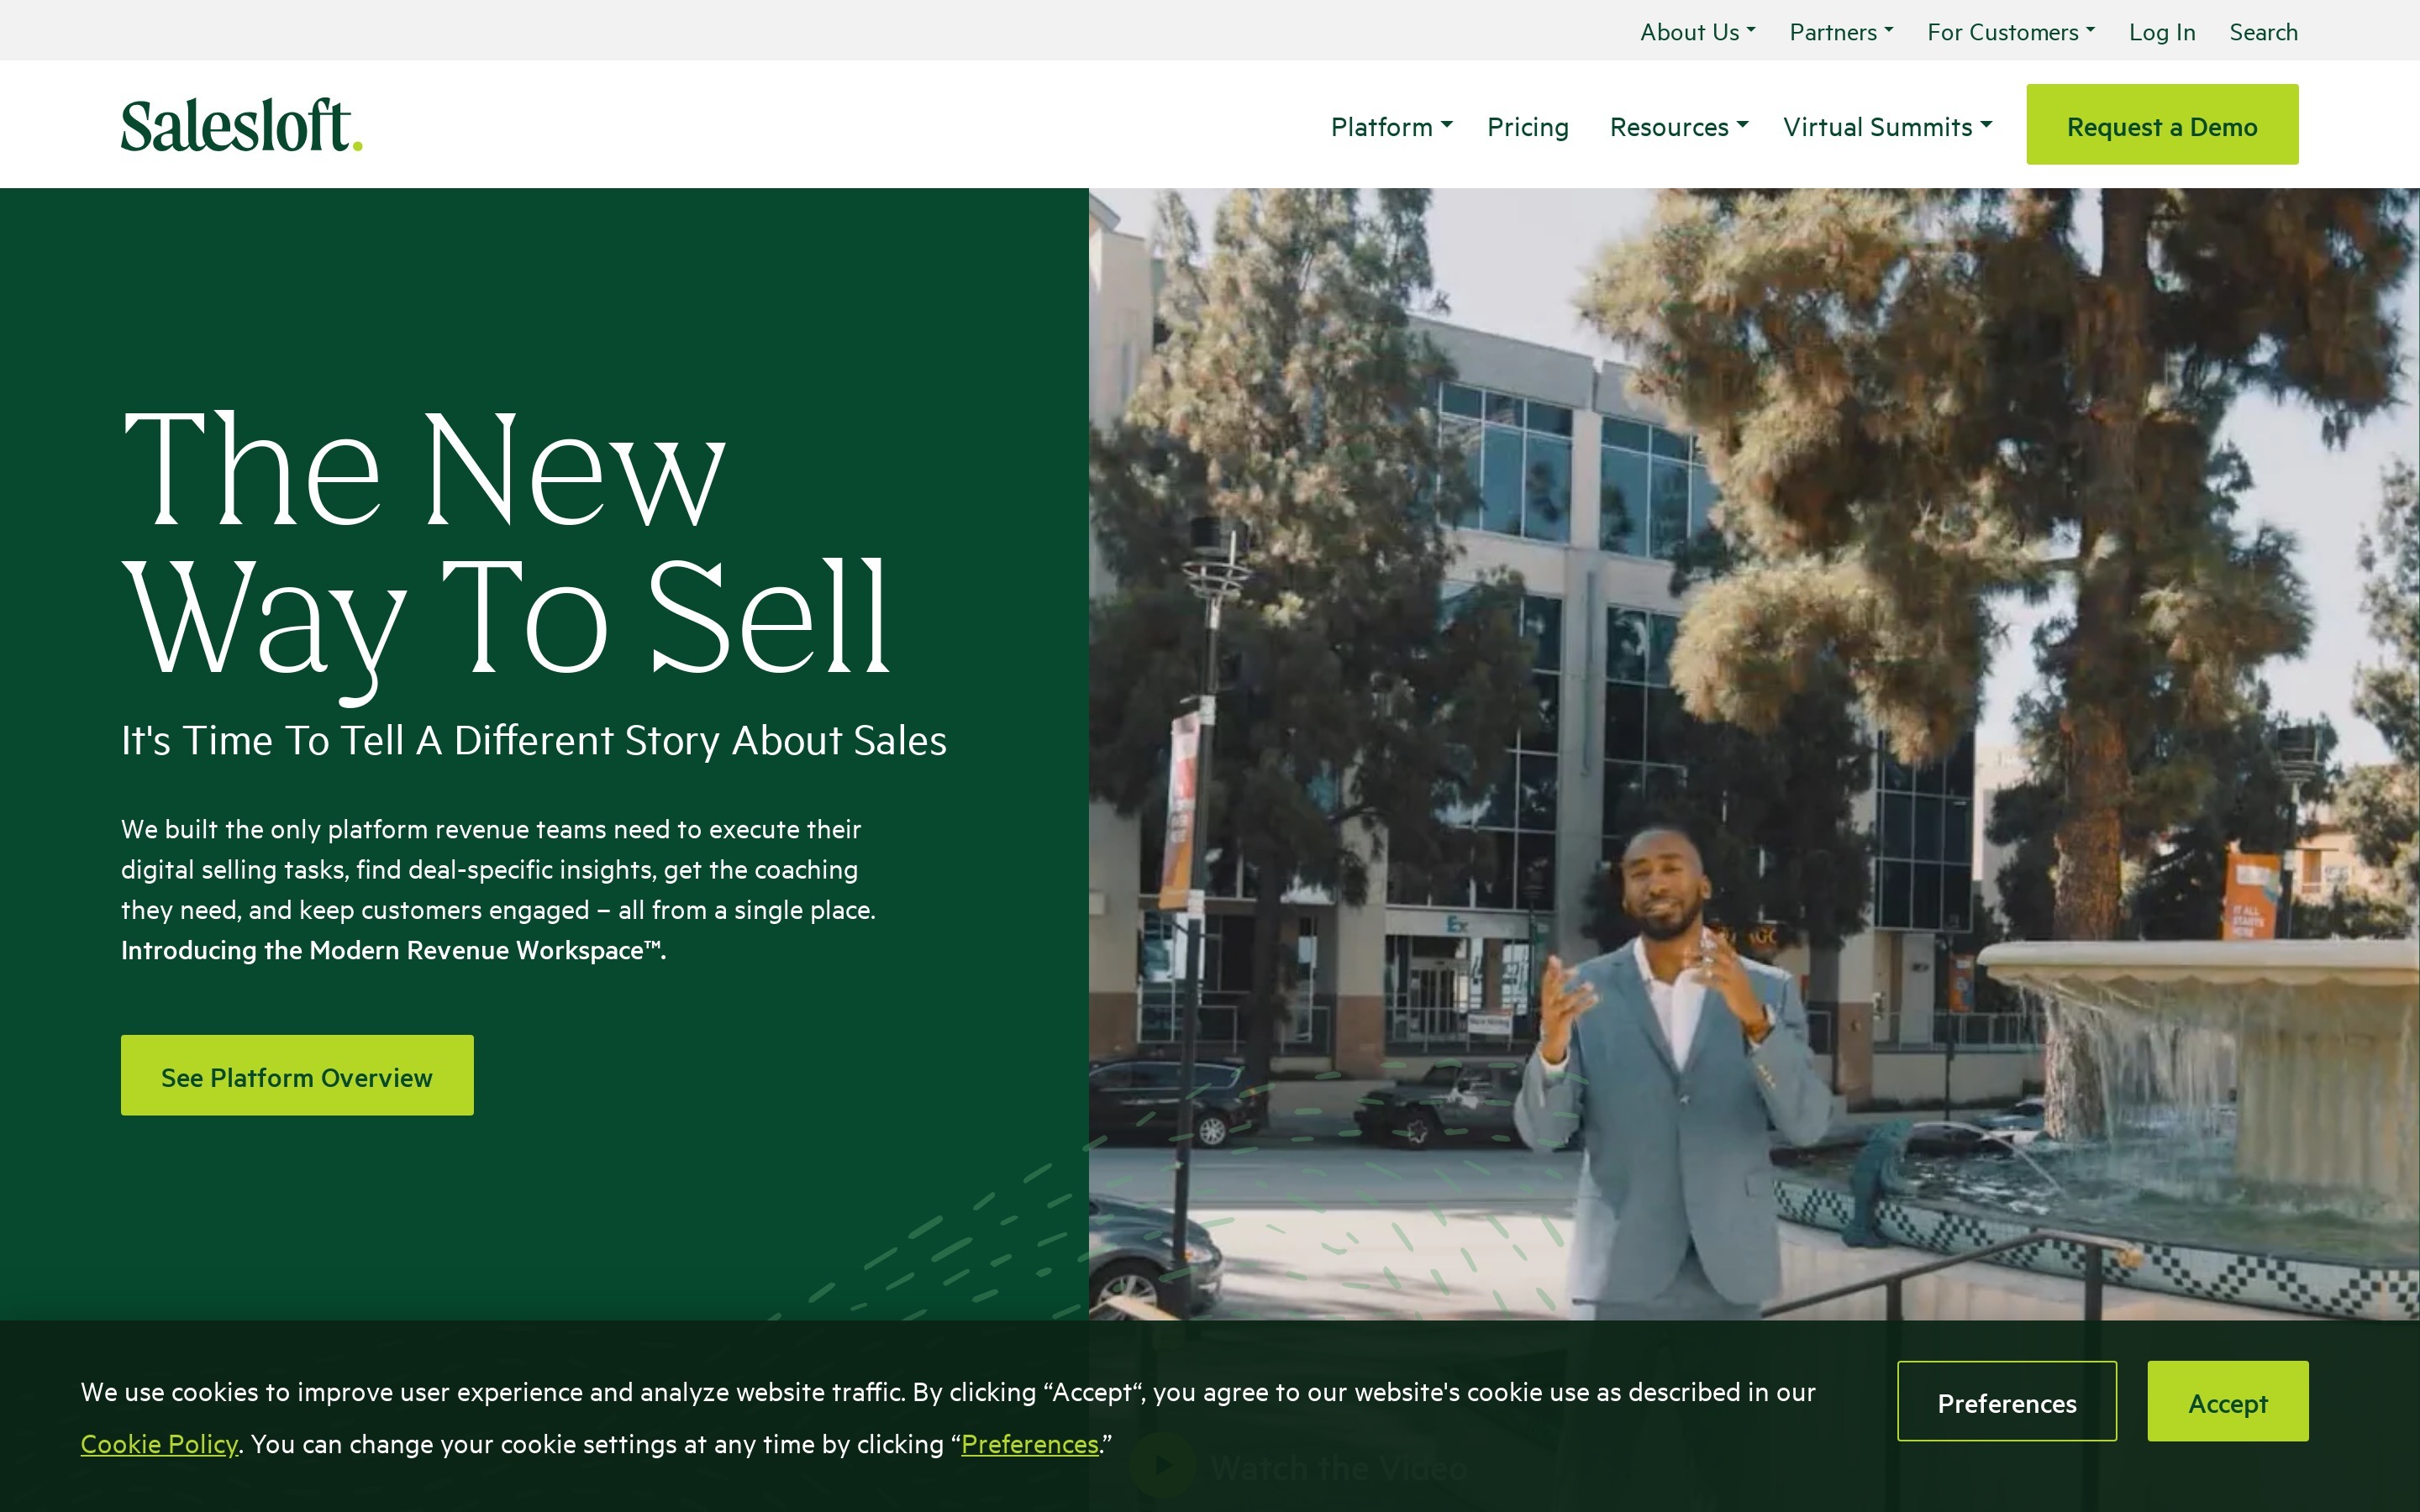Click the dimmed Watch the Video play icon

[x=1161, y=1466]
